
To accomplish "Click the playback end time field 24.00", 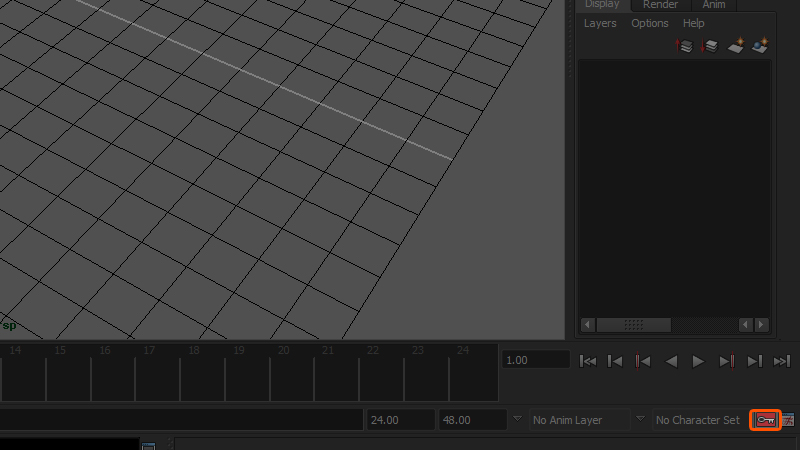I will pyautogui.click(x=401, y=420).
